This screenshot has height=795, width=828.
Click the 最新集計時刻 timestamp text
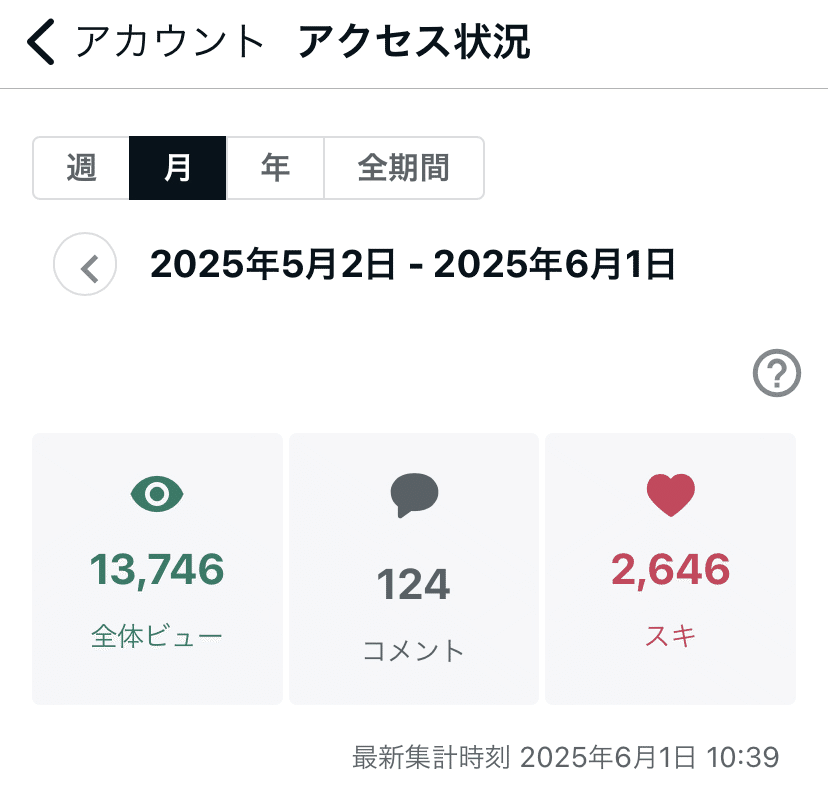(x=565, y=757)
